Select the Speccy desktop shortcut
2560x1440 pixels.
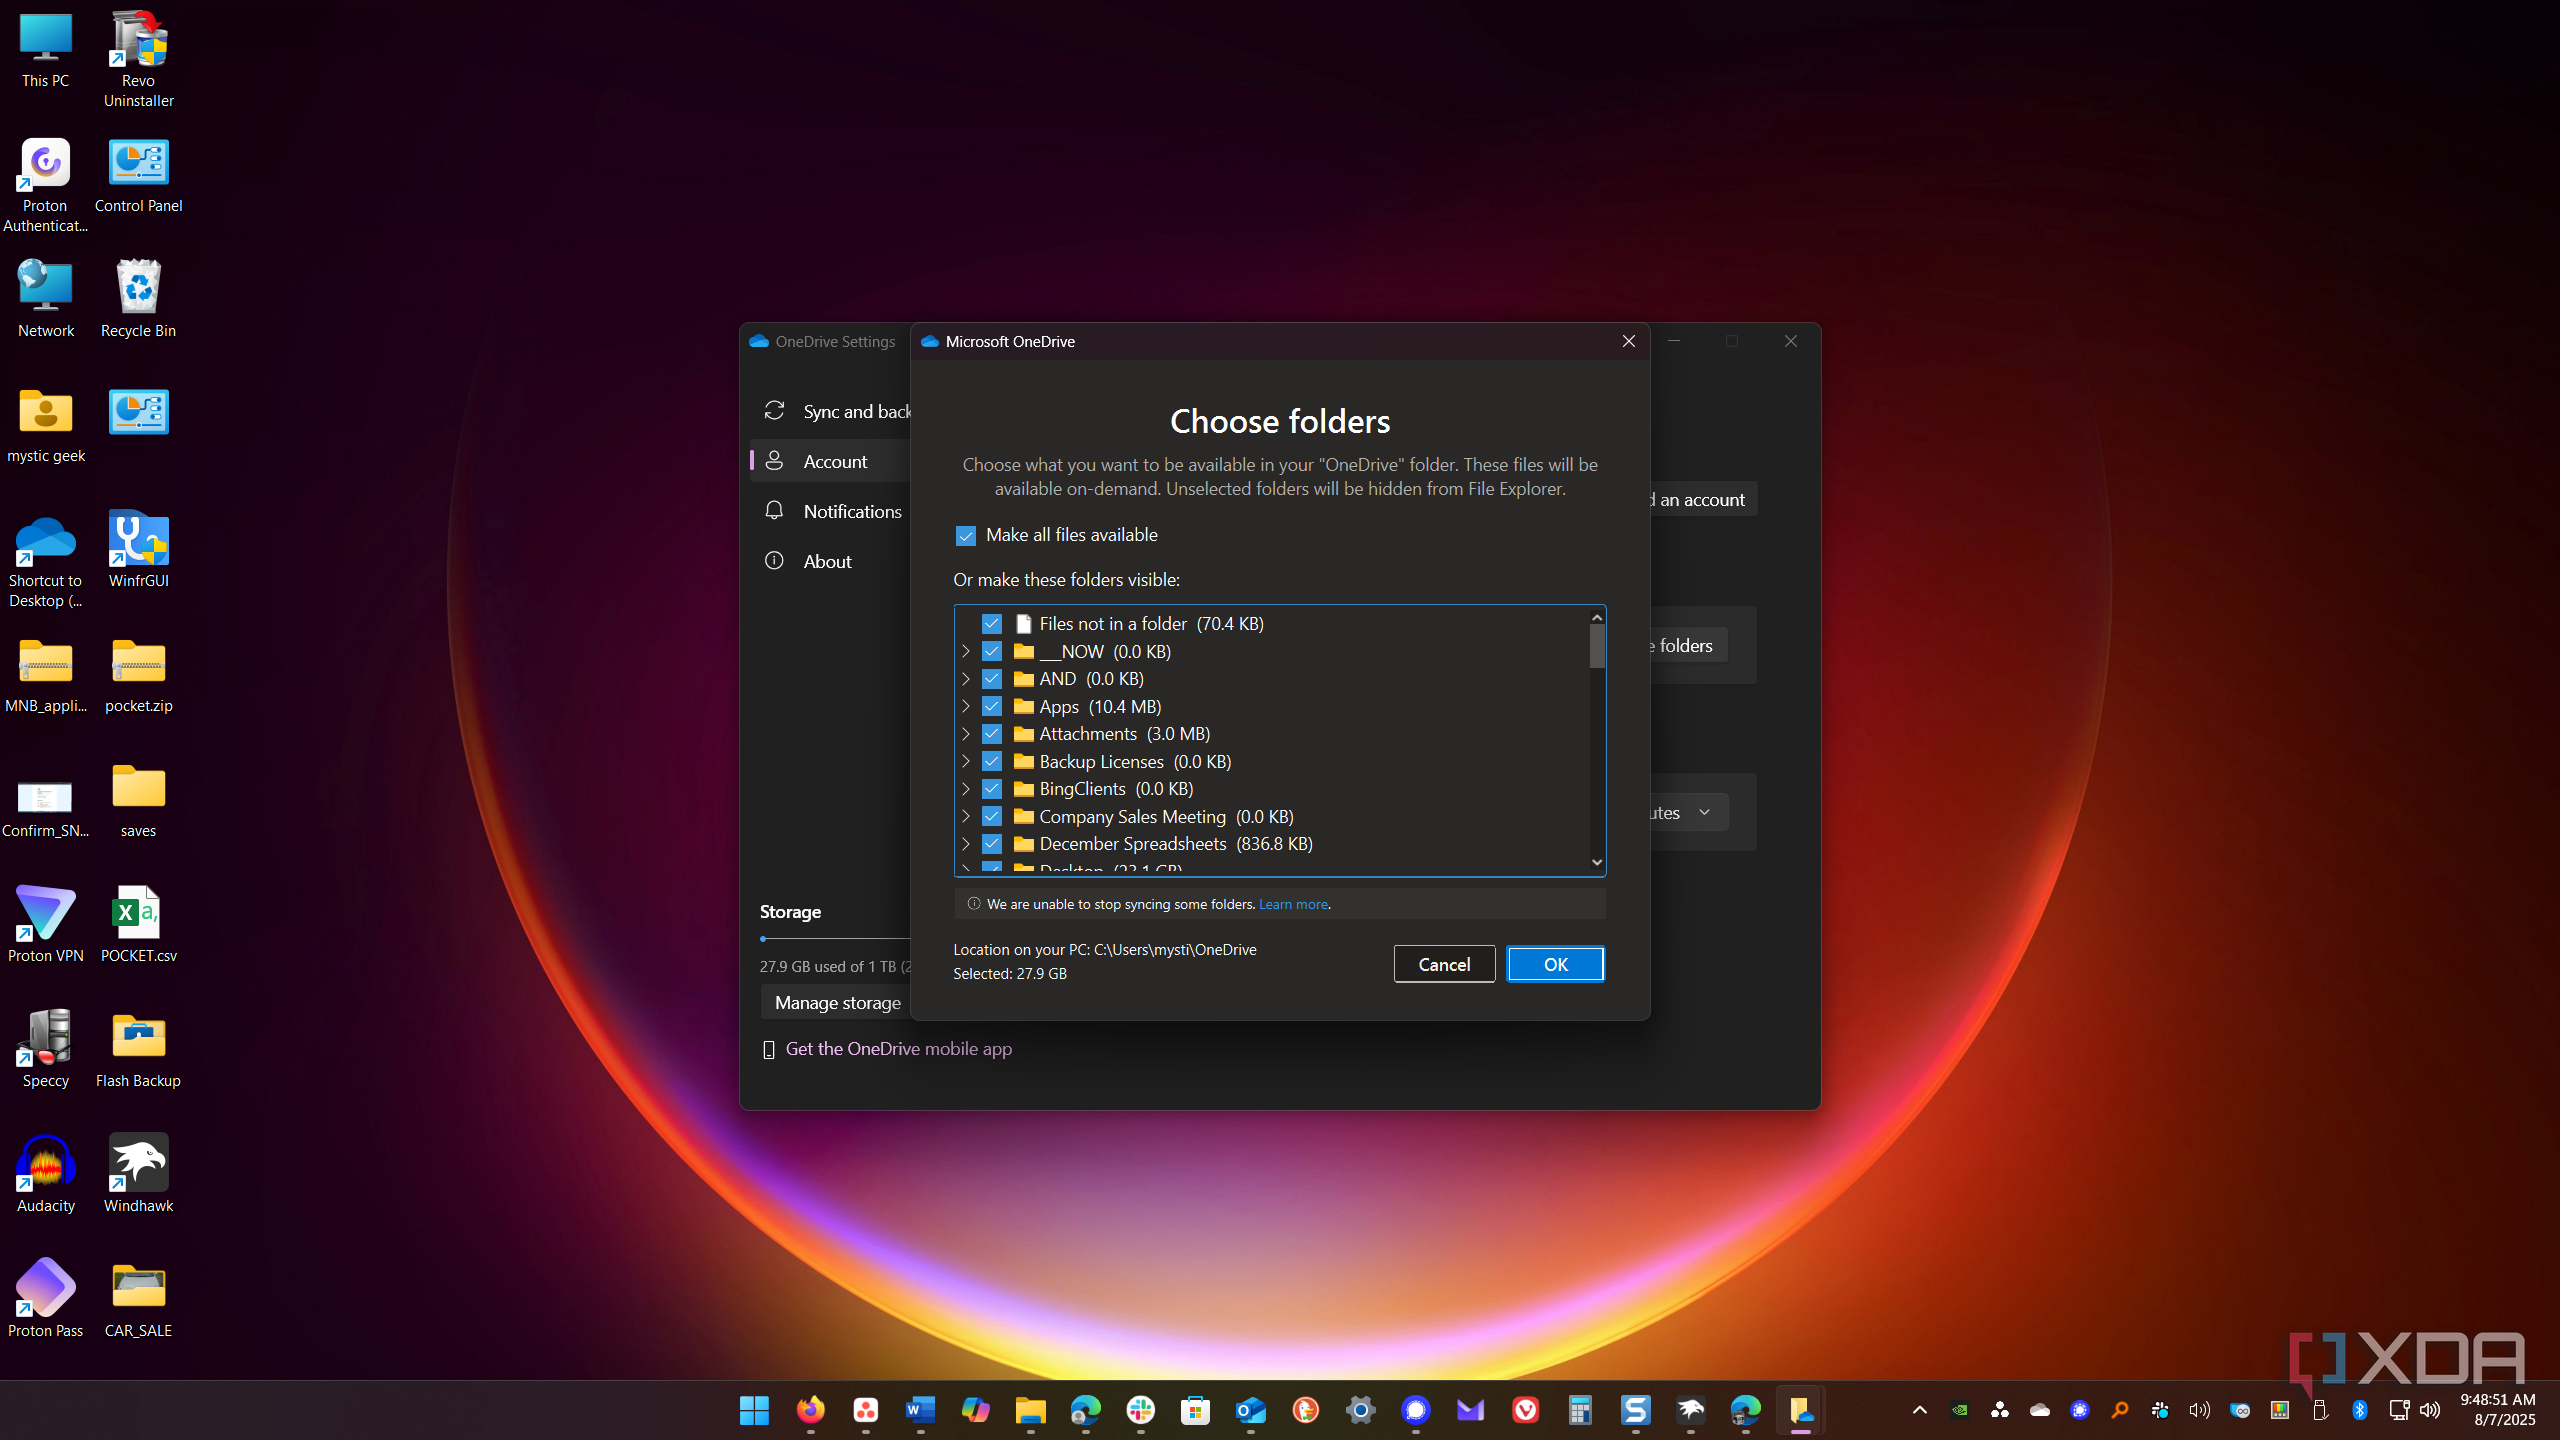point(45,1050)
